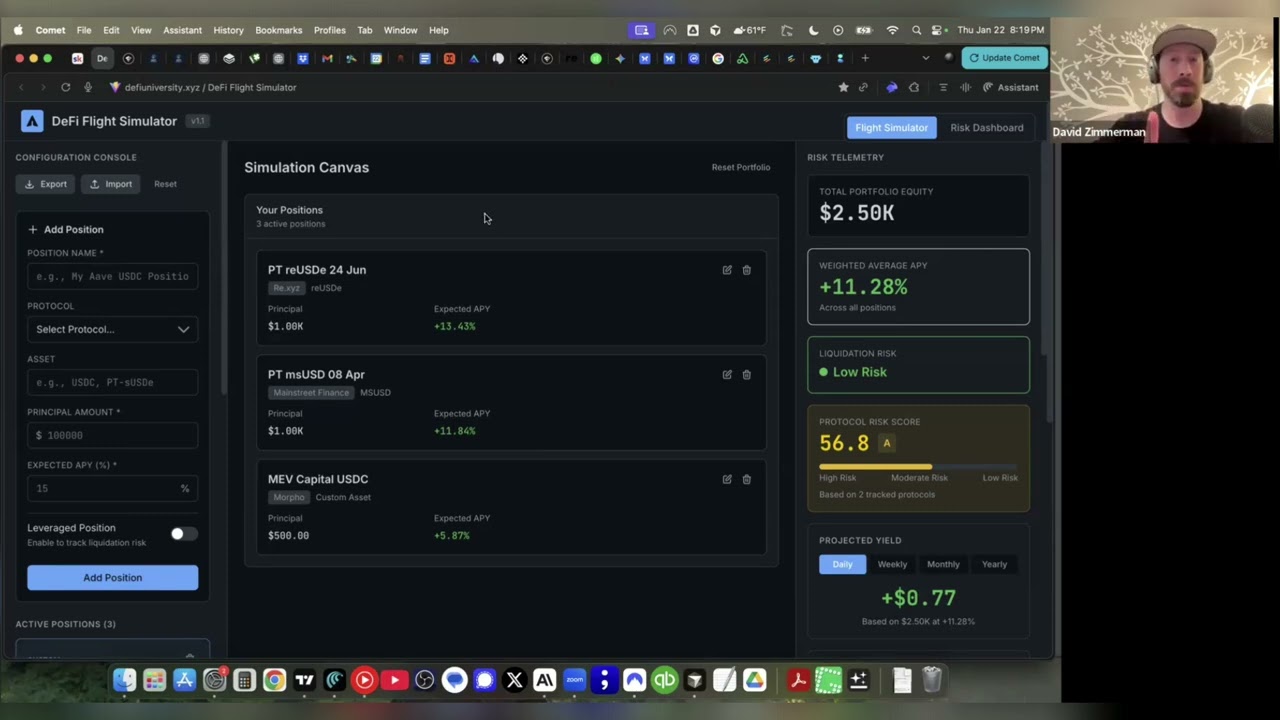Open the Trash in the dock
Screen dimensions: 1280x720
tap(931, 681)
